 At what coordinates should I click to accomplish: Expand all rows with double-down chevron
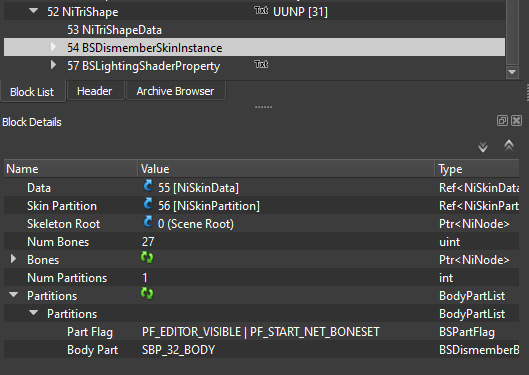483,147
